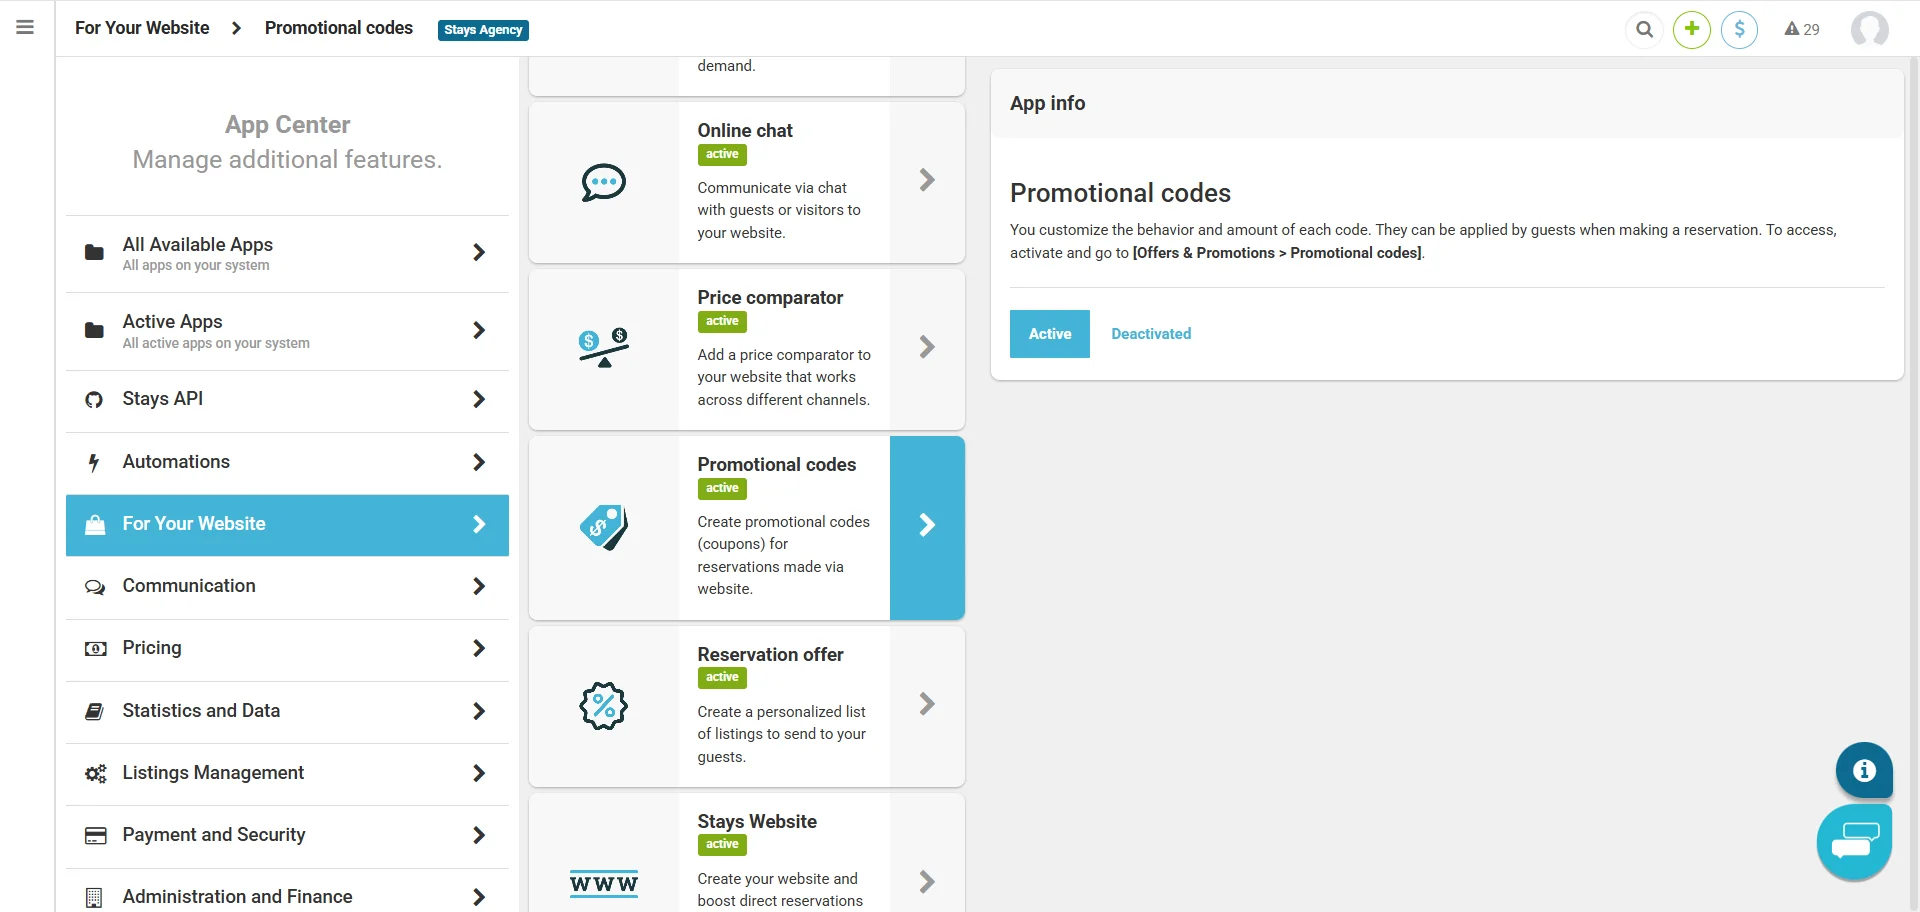
Task: Expand the Online chat app arrow
Action: point(927,181)
